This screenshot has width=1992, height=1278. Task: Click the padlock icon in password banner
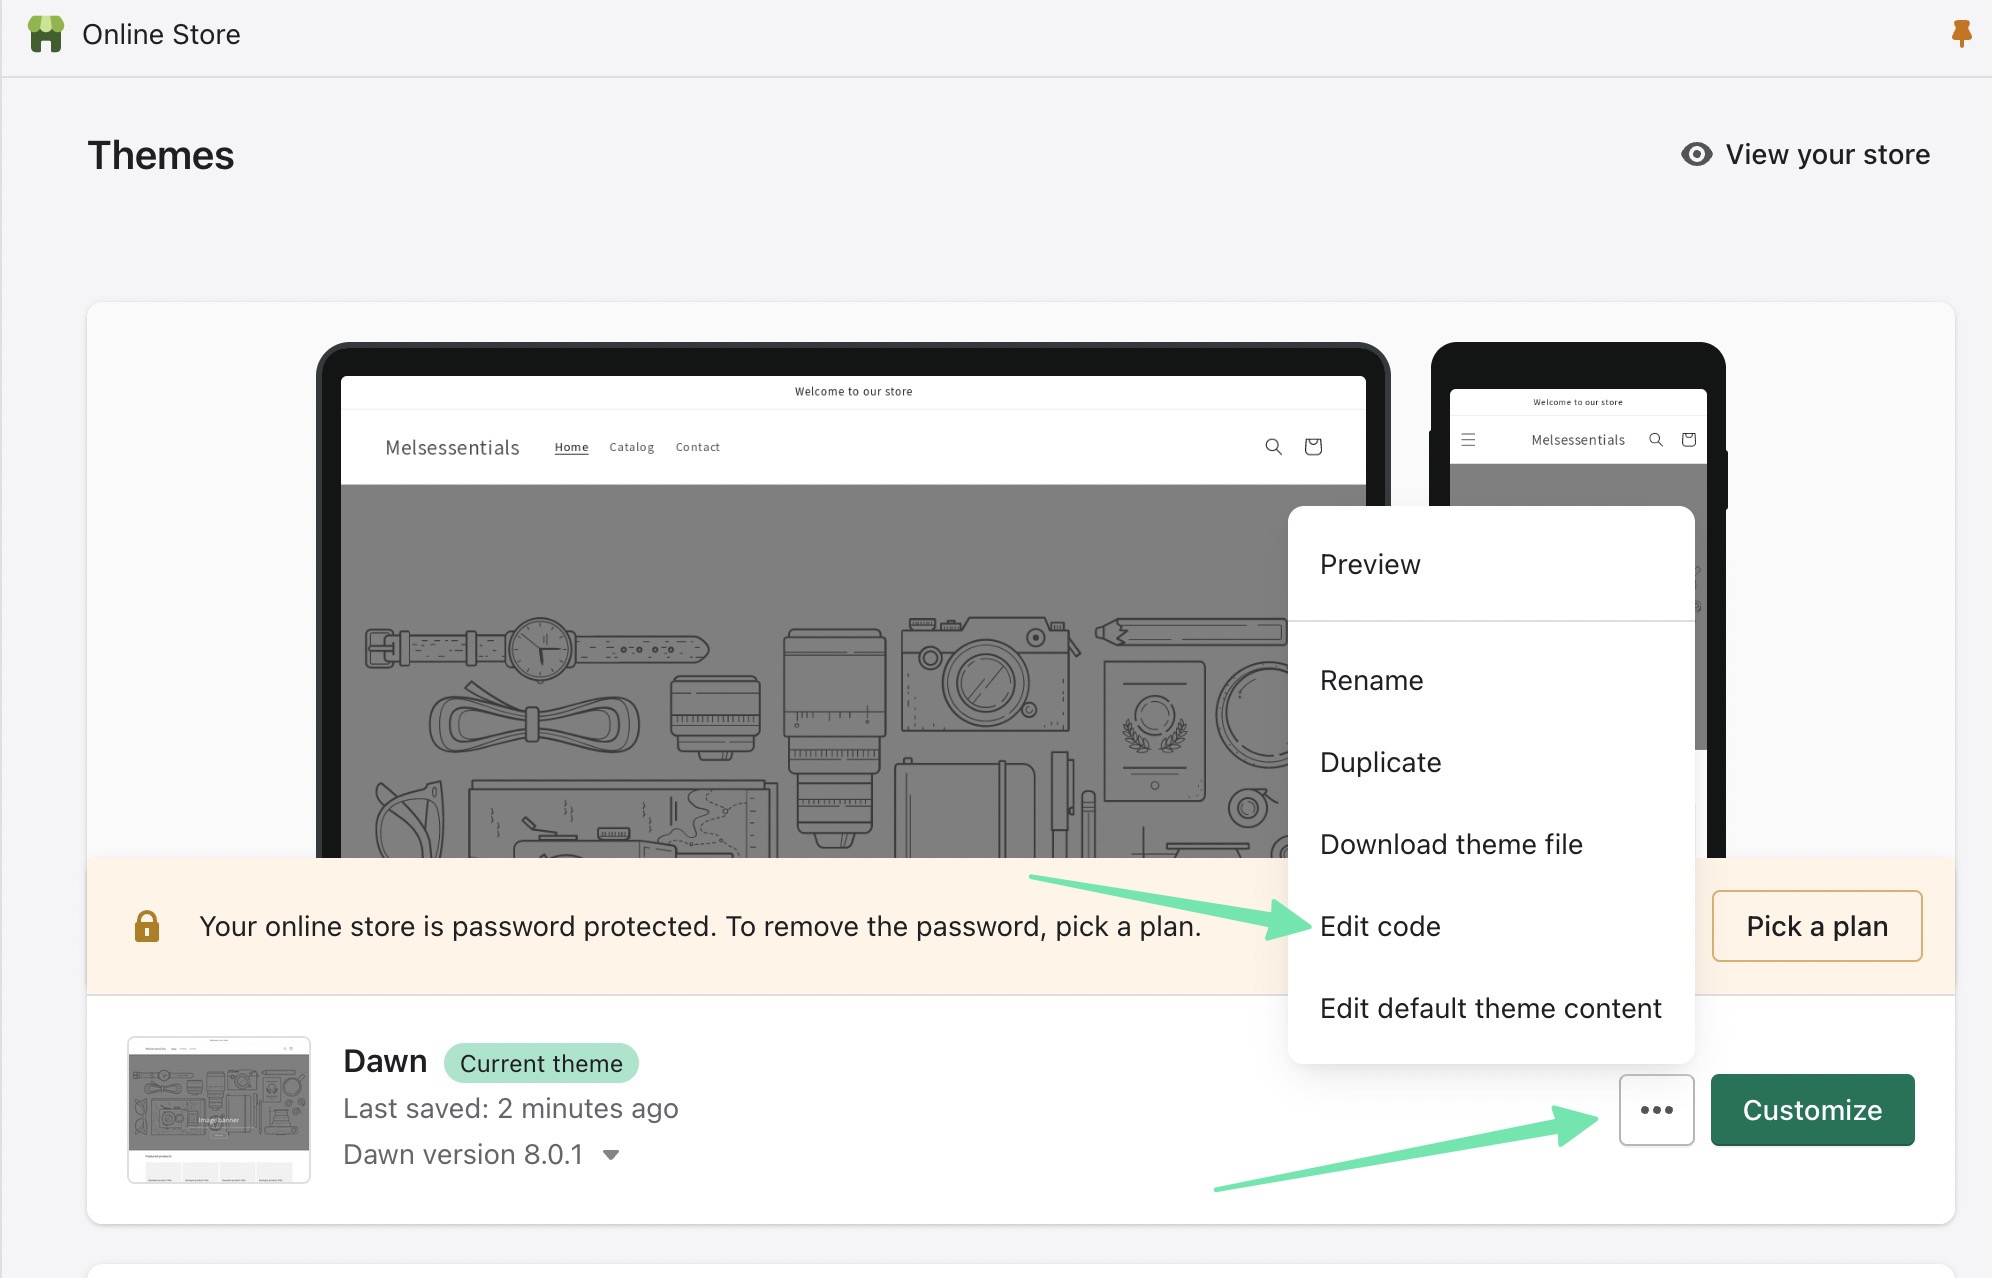[147, 926]
